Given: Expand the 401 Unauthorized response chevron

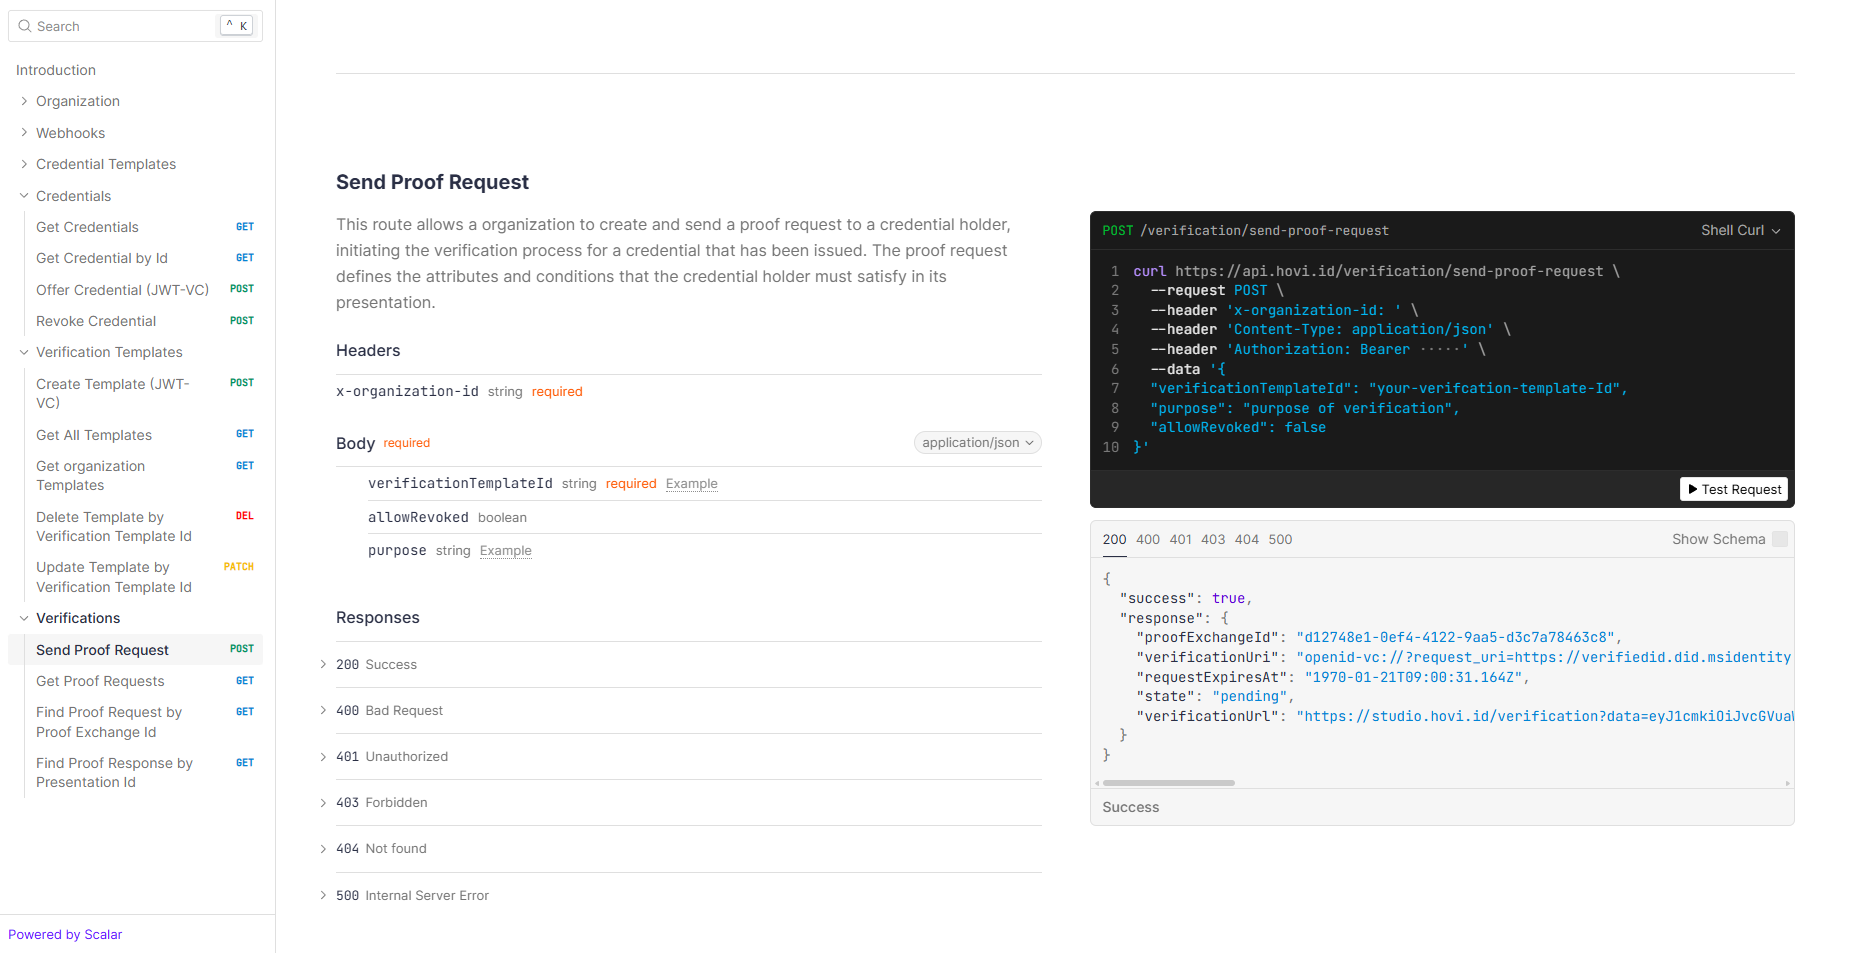Looking at the screenshot, I should pos(323,757).
